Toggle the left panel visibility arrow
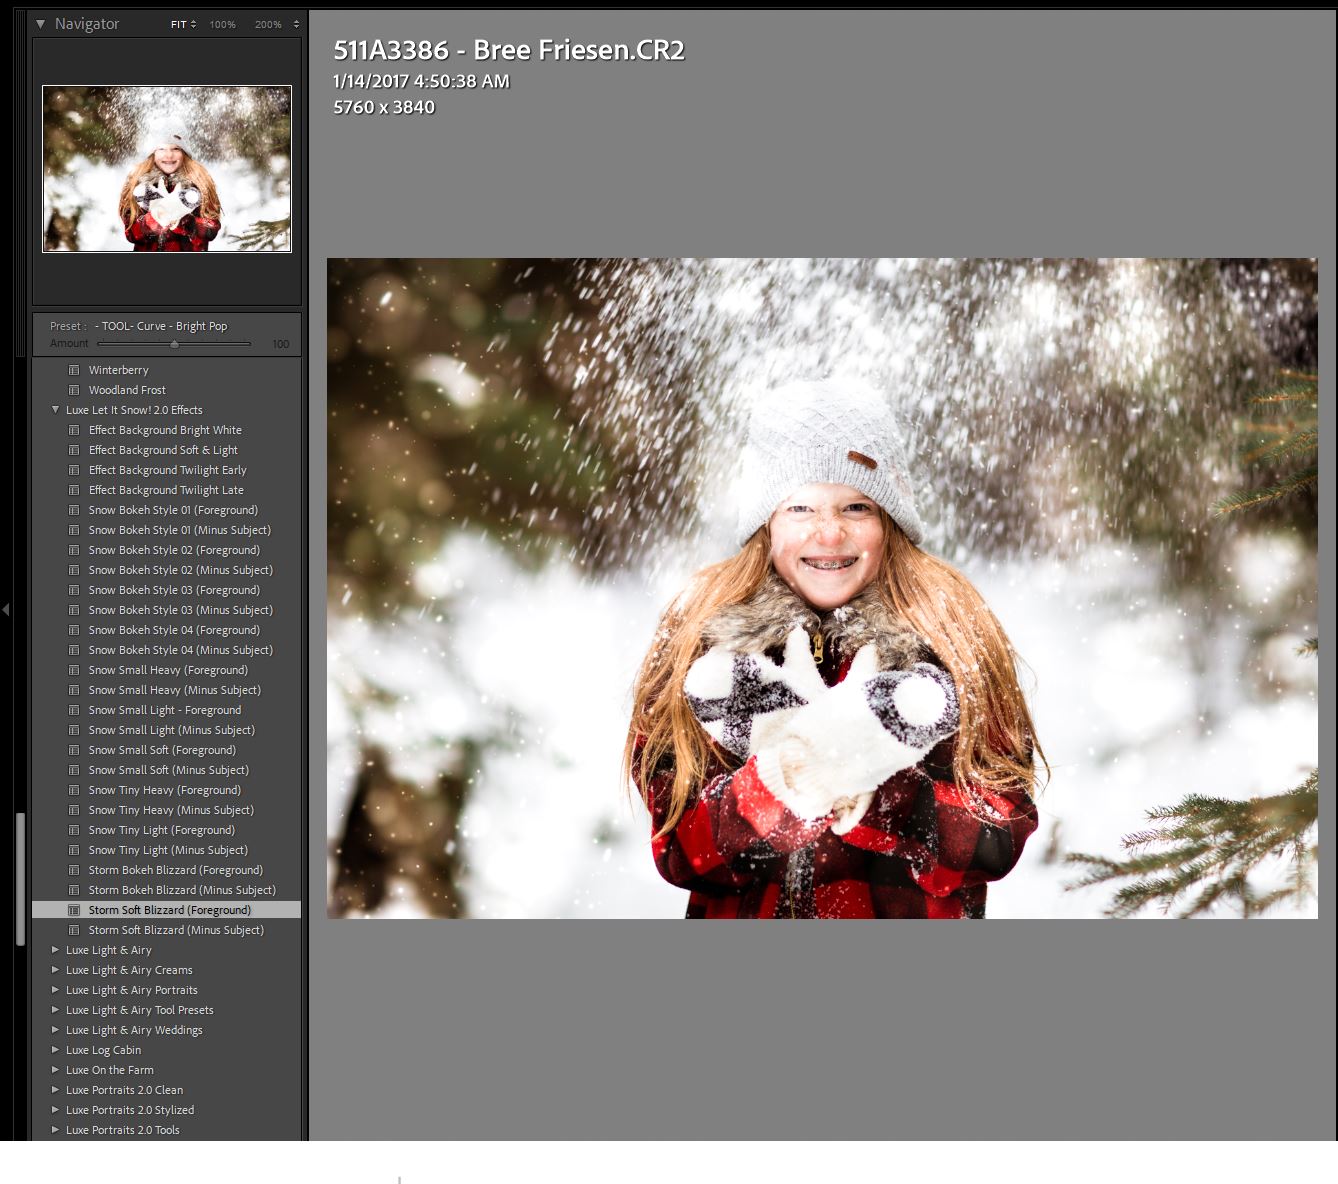Screen dimensions: 1338x1184 (x=7, y=610)
